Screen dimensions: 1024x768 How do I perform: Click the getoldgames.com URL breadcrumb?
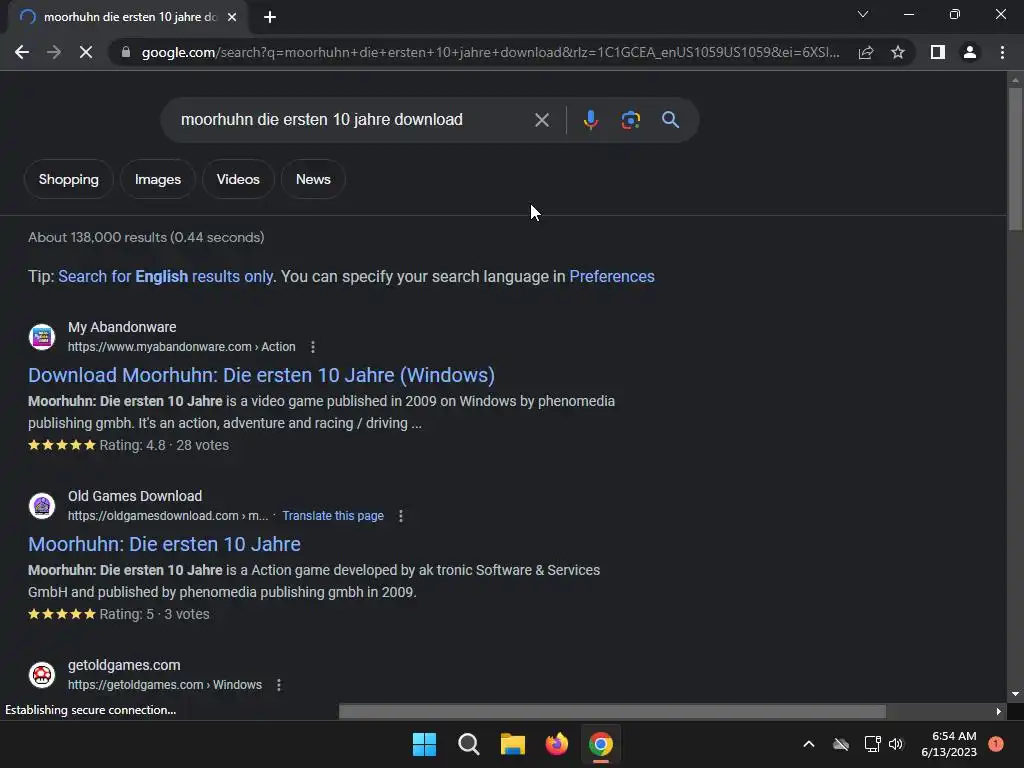165,685
